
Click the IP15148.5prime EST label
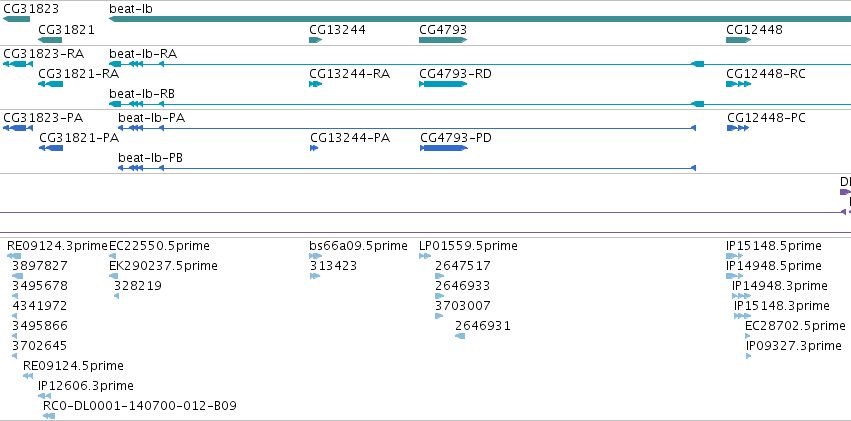coord(774,246)
